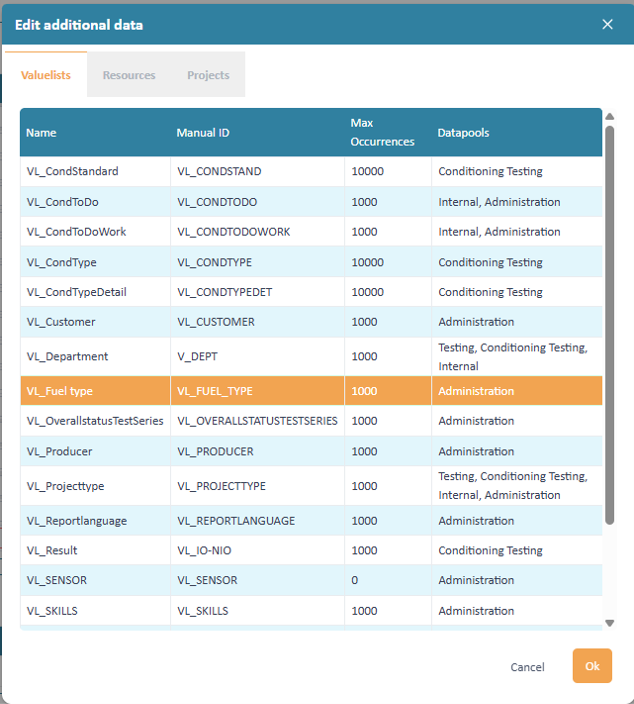
Task: Open the Resources tab
Action: point(129,75)
